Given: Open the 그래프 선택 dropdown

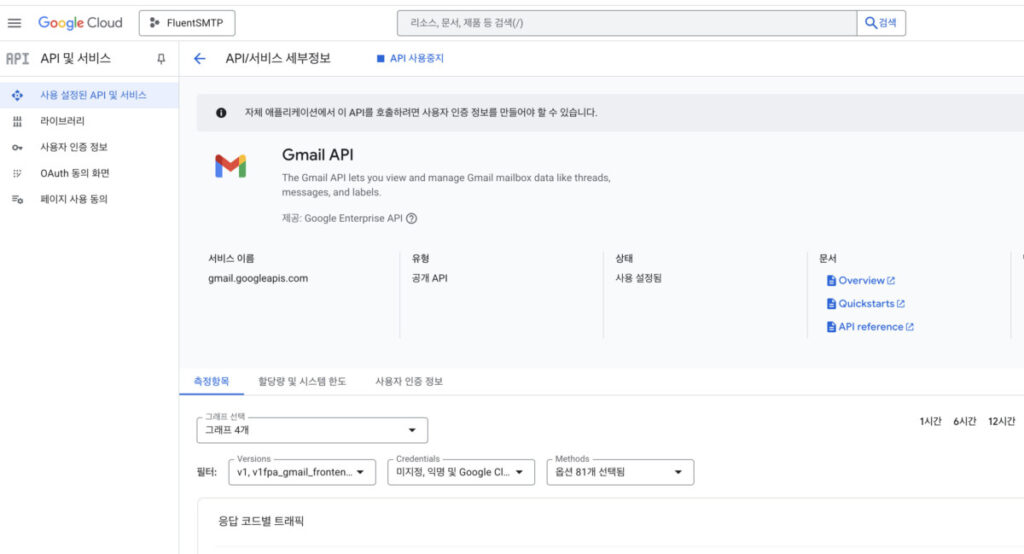Looking at the screenshot, I should click(312, 431).
